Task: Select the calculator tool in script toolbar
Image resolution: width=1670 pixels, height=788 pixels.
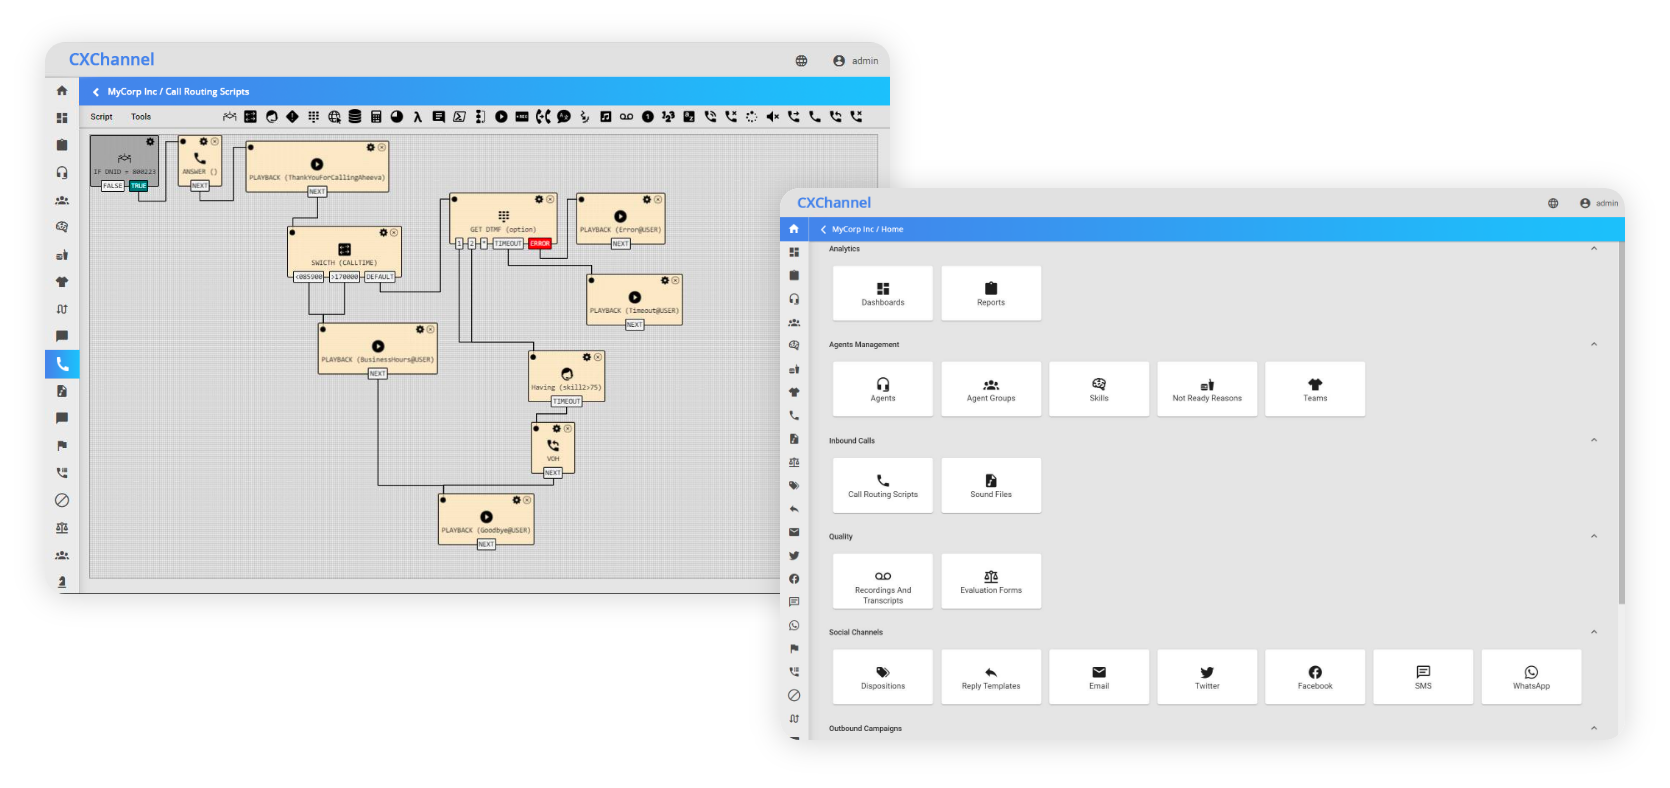Action: pyautogui.click(x=376, y=117)
